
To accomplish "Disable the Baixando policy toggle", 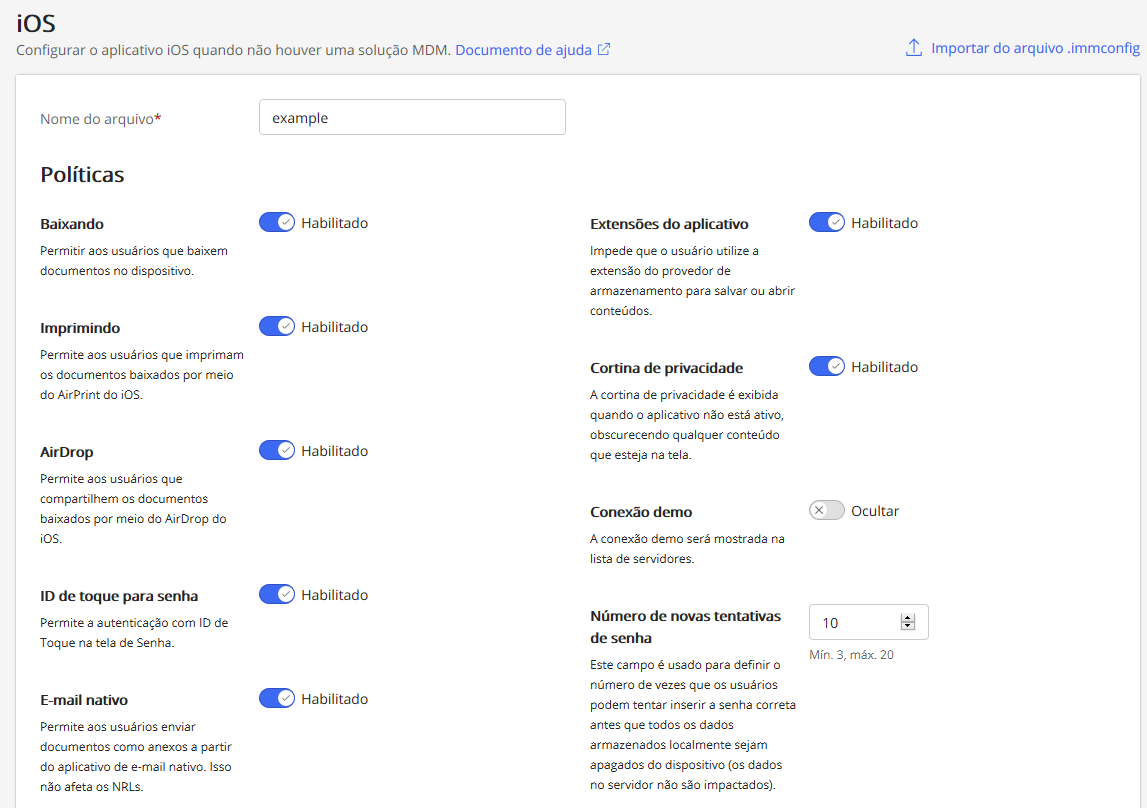I will (277, 223).
